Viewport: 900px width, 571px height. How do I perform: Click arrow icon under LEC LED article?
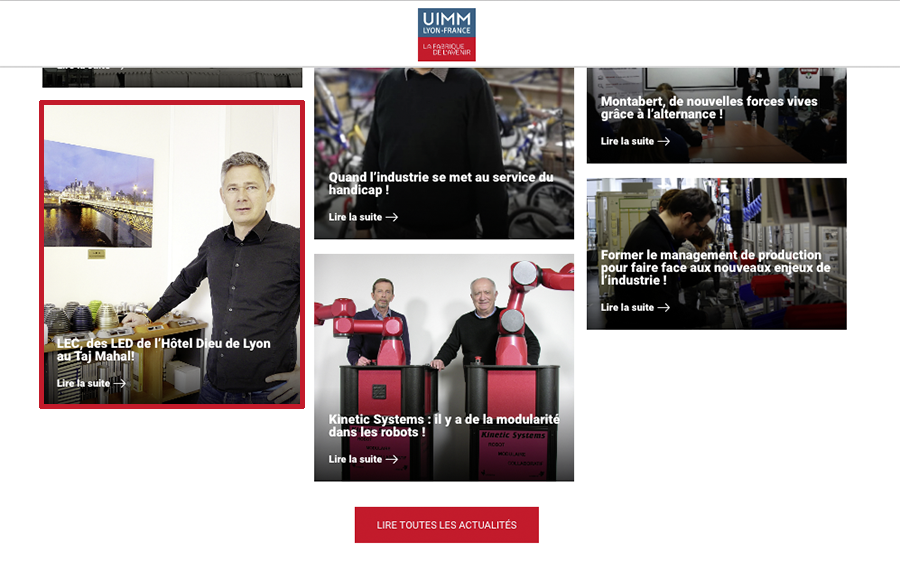[x=119, y=383]
